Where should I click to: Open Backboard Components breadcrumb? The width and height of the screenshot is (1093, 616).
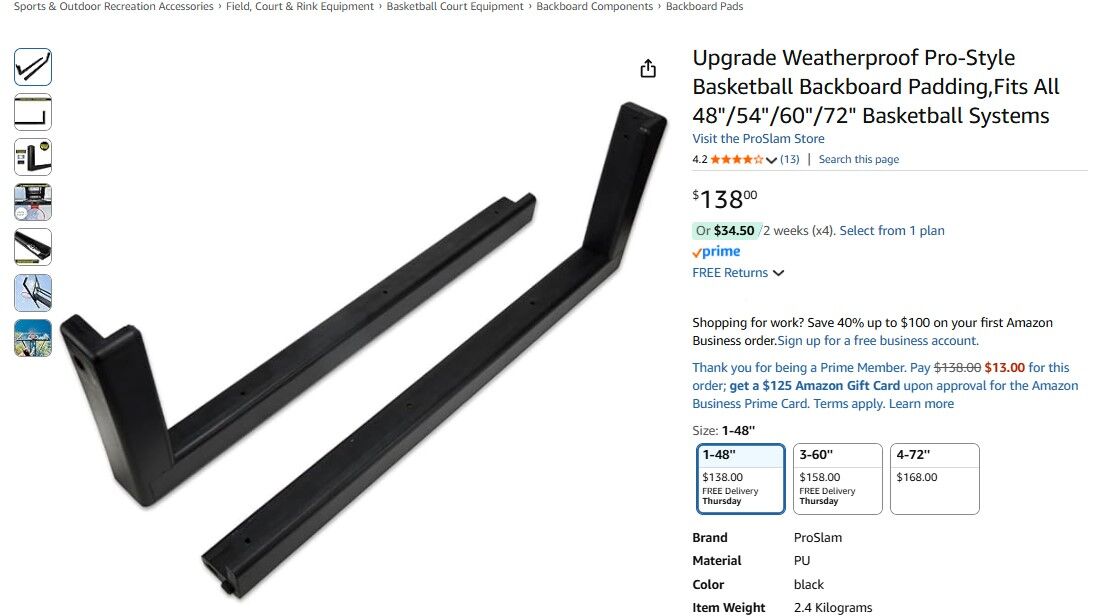[595, 6]
